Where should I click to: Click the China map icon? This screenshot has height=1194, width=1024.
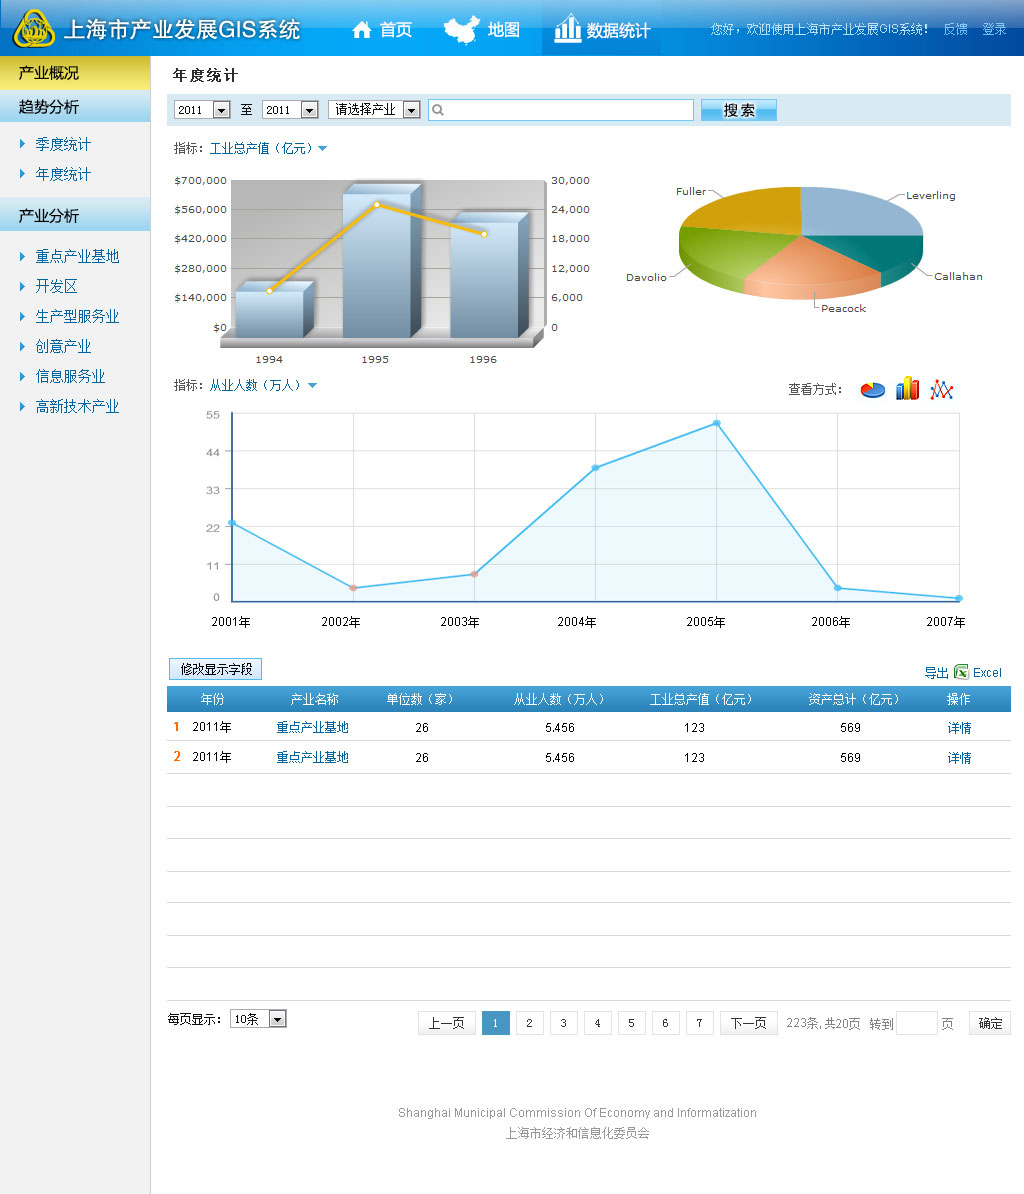click(461, 29)
